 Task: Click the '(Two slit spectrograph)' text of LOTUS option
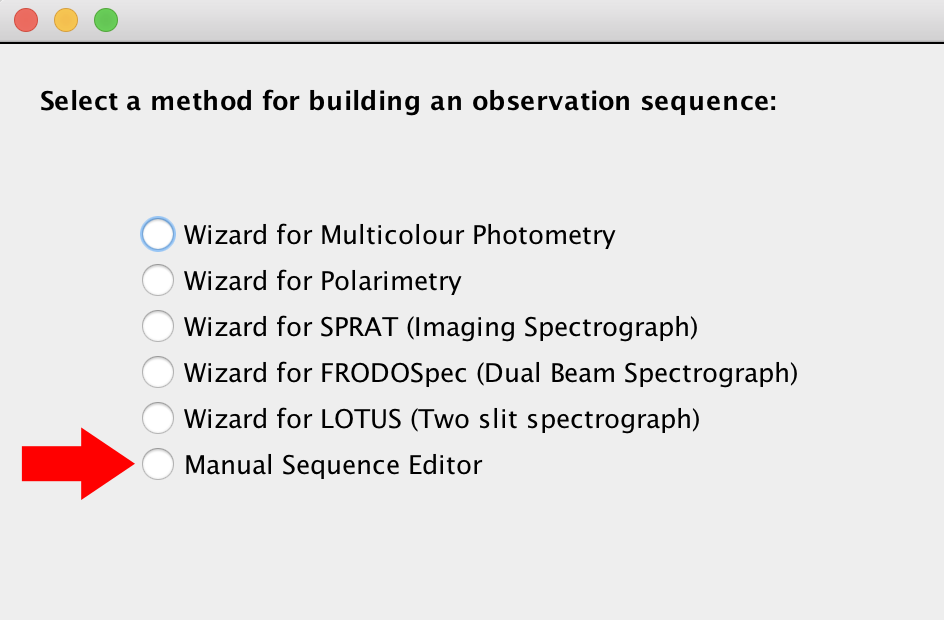click(555, 419)
